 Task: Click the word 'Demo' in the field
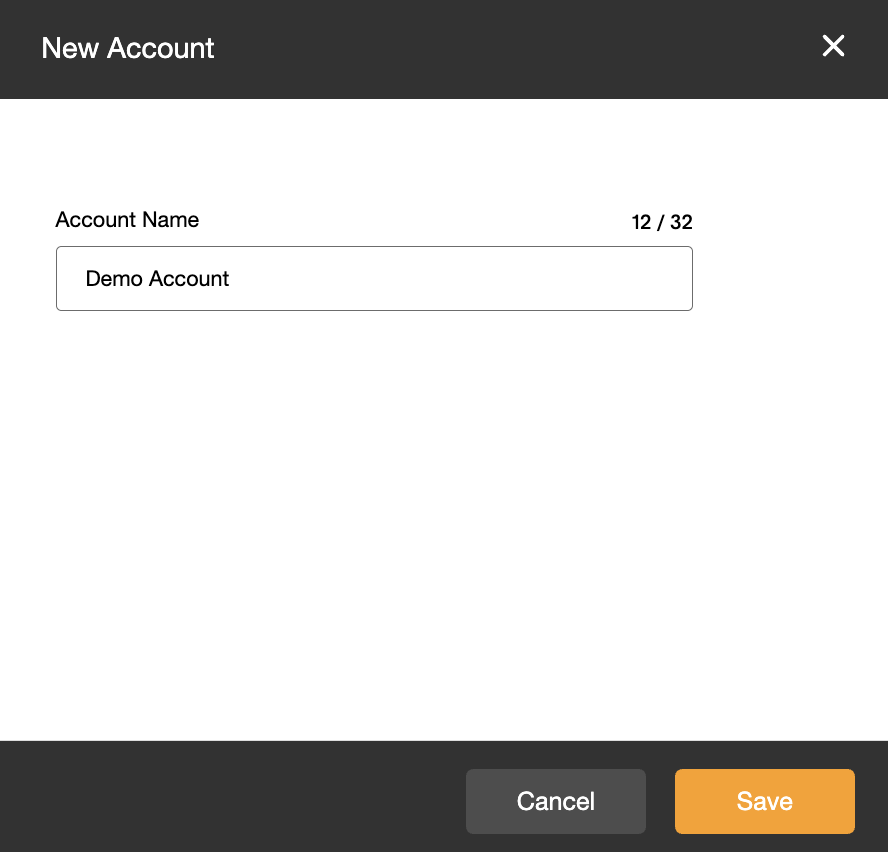coord(114,279)
